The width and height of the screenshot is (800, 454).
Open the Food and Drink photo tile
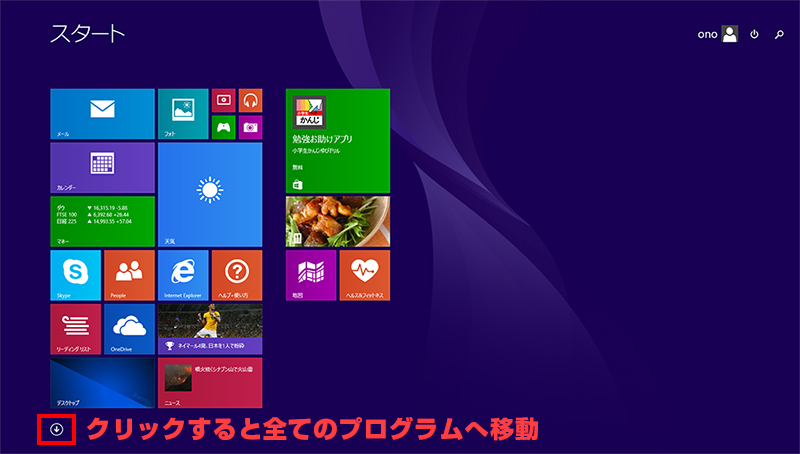point(338,221)
